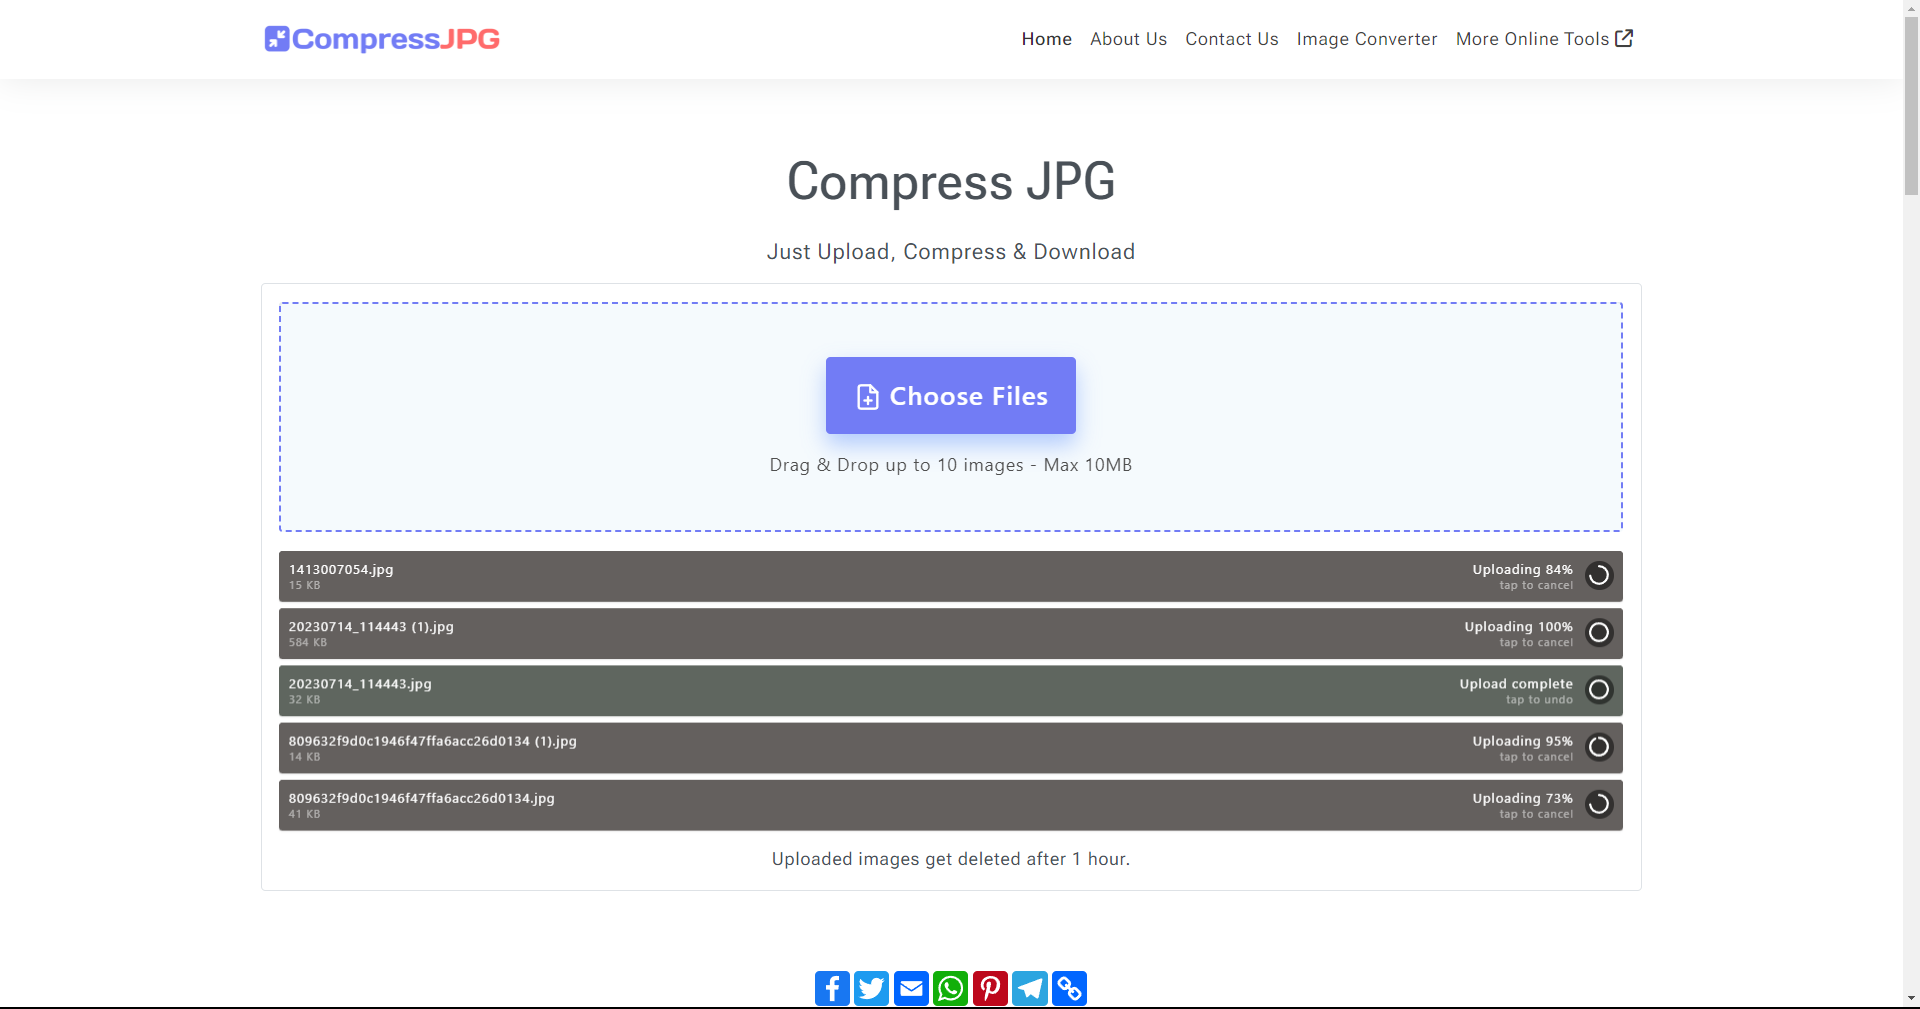Click the file-plus icon in Choose Files
Screen dimensions: 1920x1009
[867, 397]
